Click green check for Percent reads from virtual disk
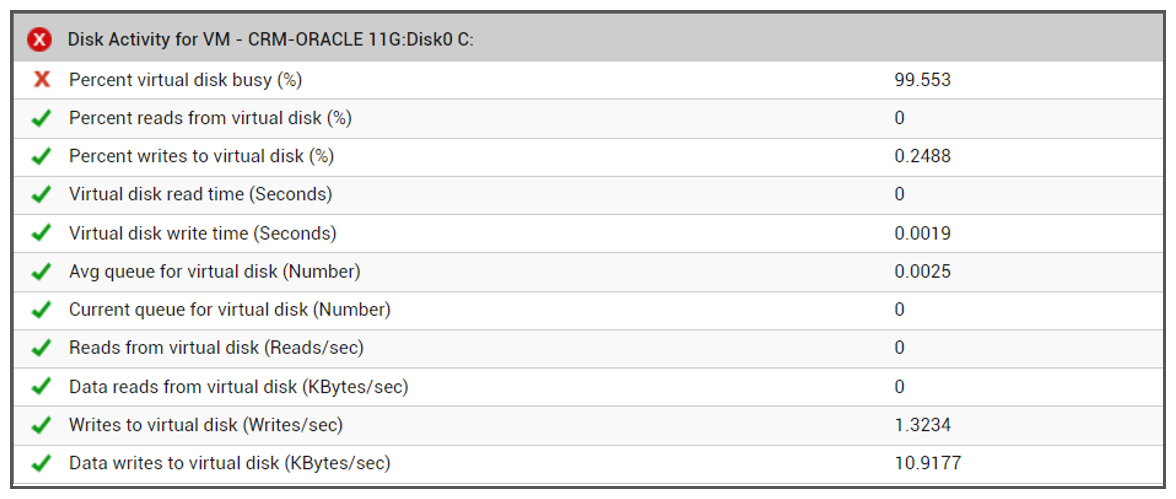1176x499 pixels. 42,118
